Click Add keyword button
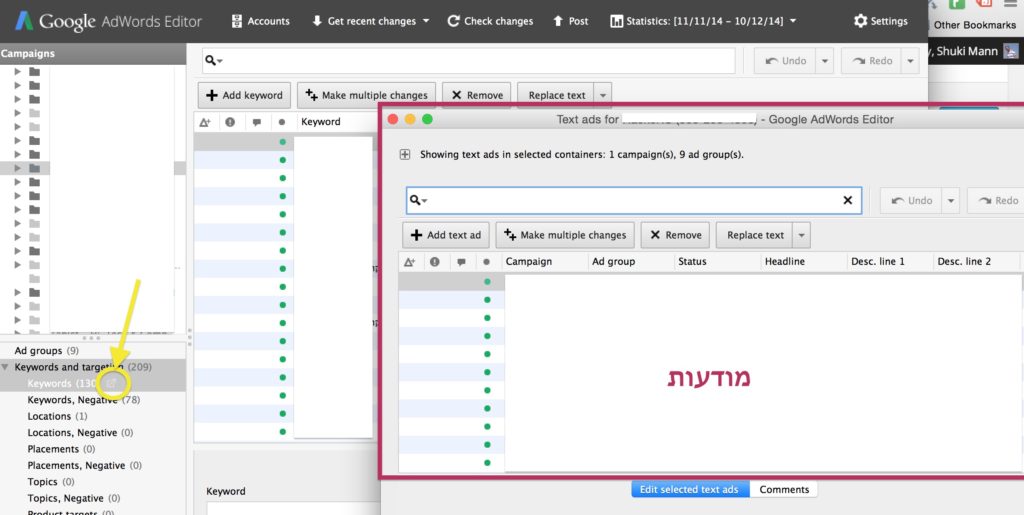 point(244,95)
